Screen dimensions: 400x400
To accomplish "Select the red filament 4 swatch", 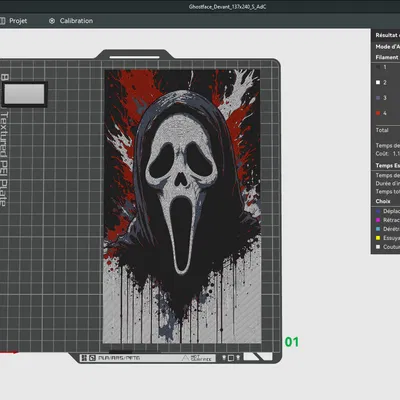I will pos(378,113).
